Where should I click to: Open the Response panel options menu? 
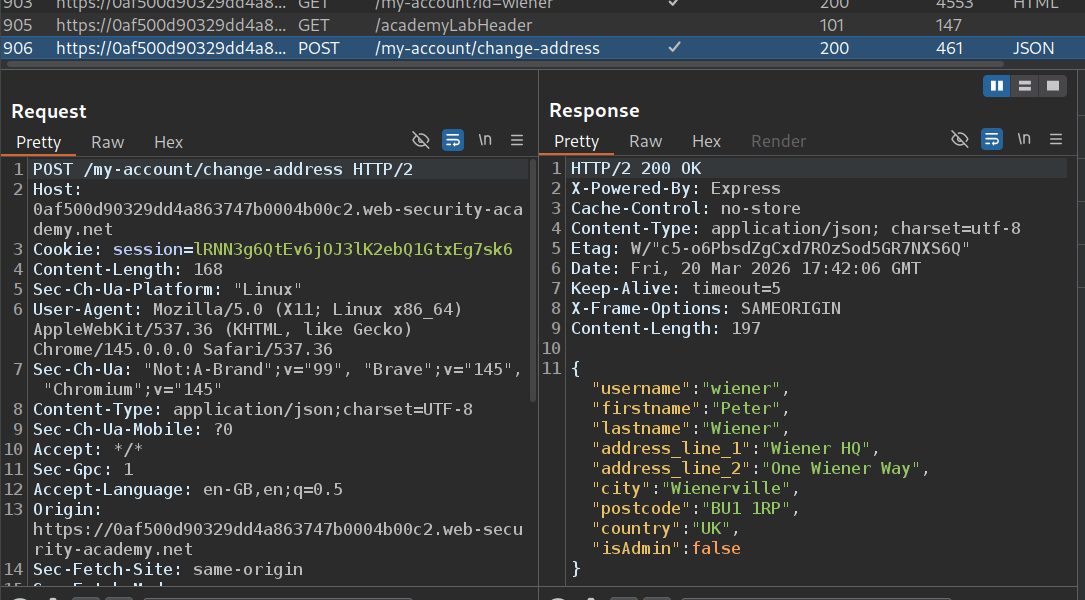pyautogui.click(x=1056, y=139)
